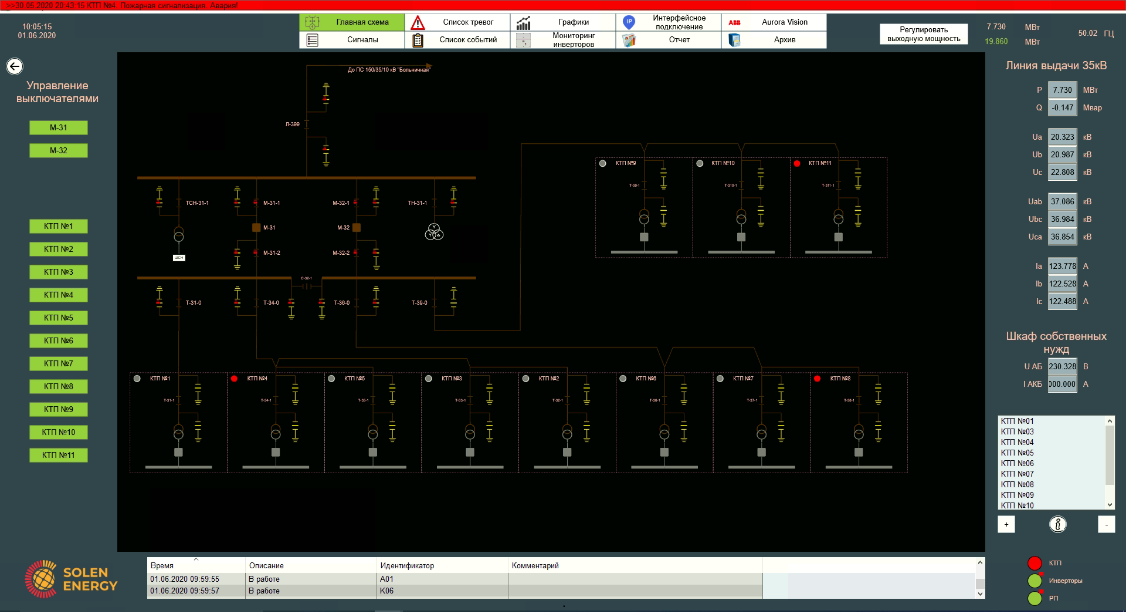Click red КТП status indicator in legend
Image resolution: width=1126 pixels, height=612 pixels.
(x=1035, y=562)
